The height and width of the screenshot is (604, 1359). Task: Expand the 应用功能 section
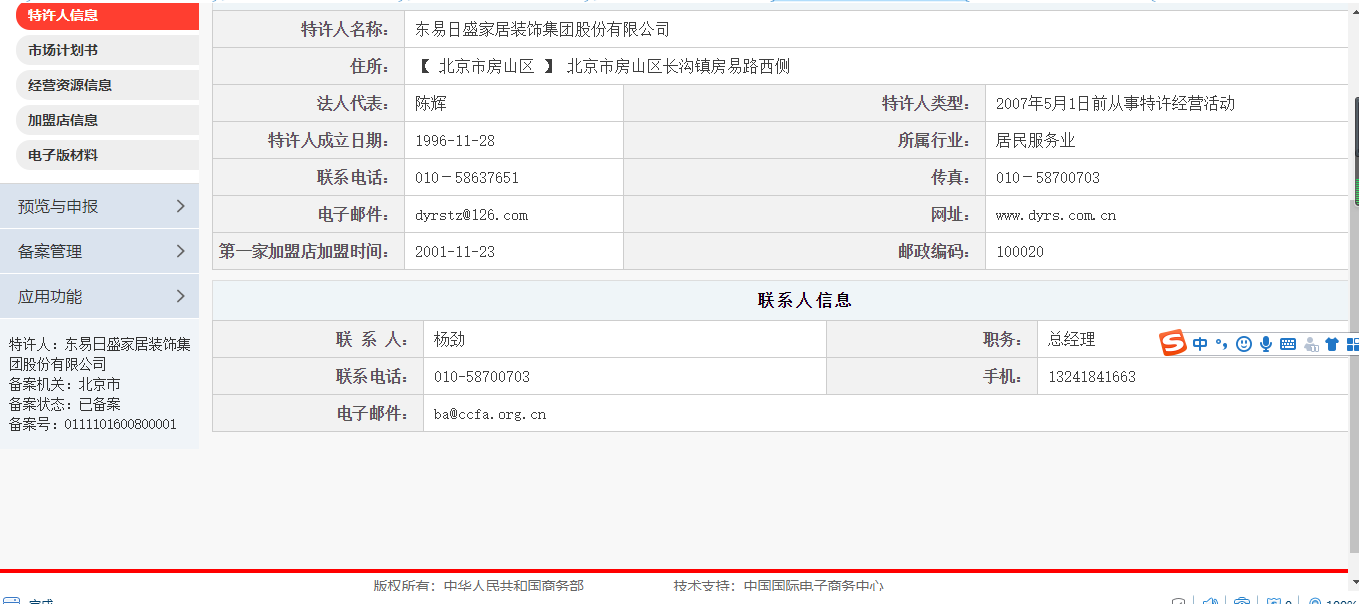[x=99, y=296]
